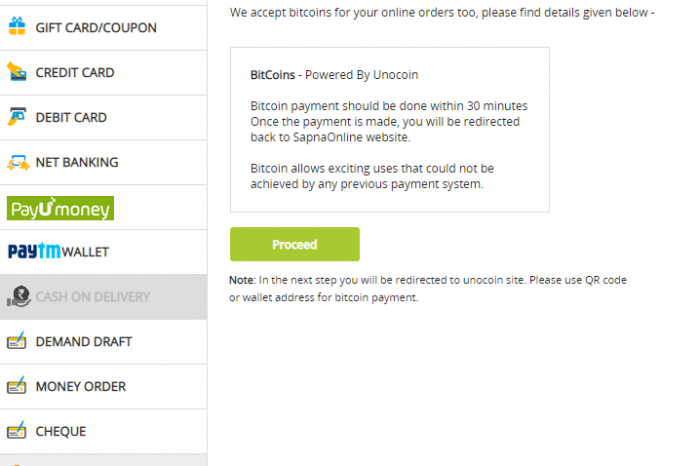Click the cheque icon at sidebar bottom
The height and width of the screenshot is (466, 700).
17,430
